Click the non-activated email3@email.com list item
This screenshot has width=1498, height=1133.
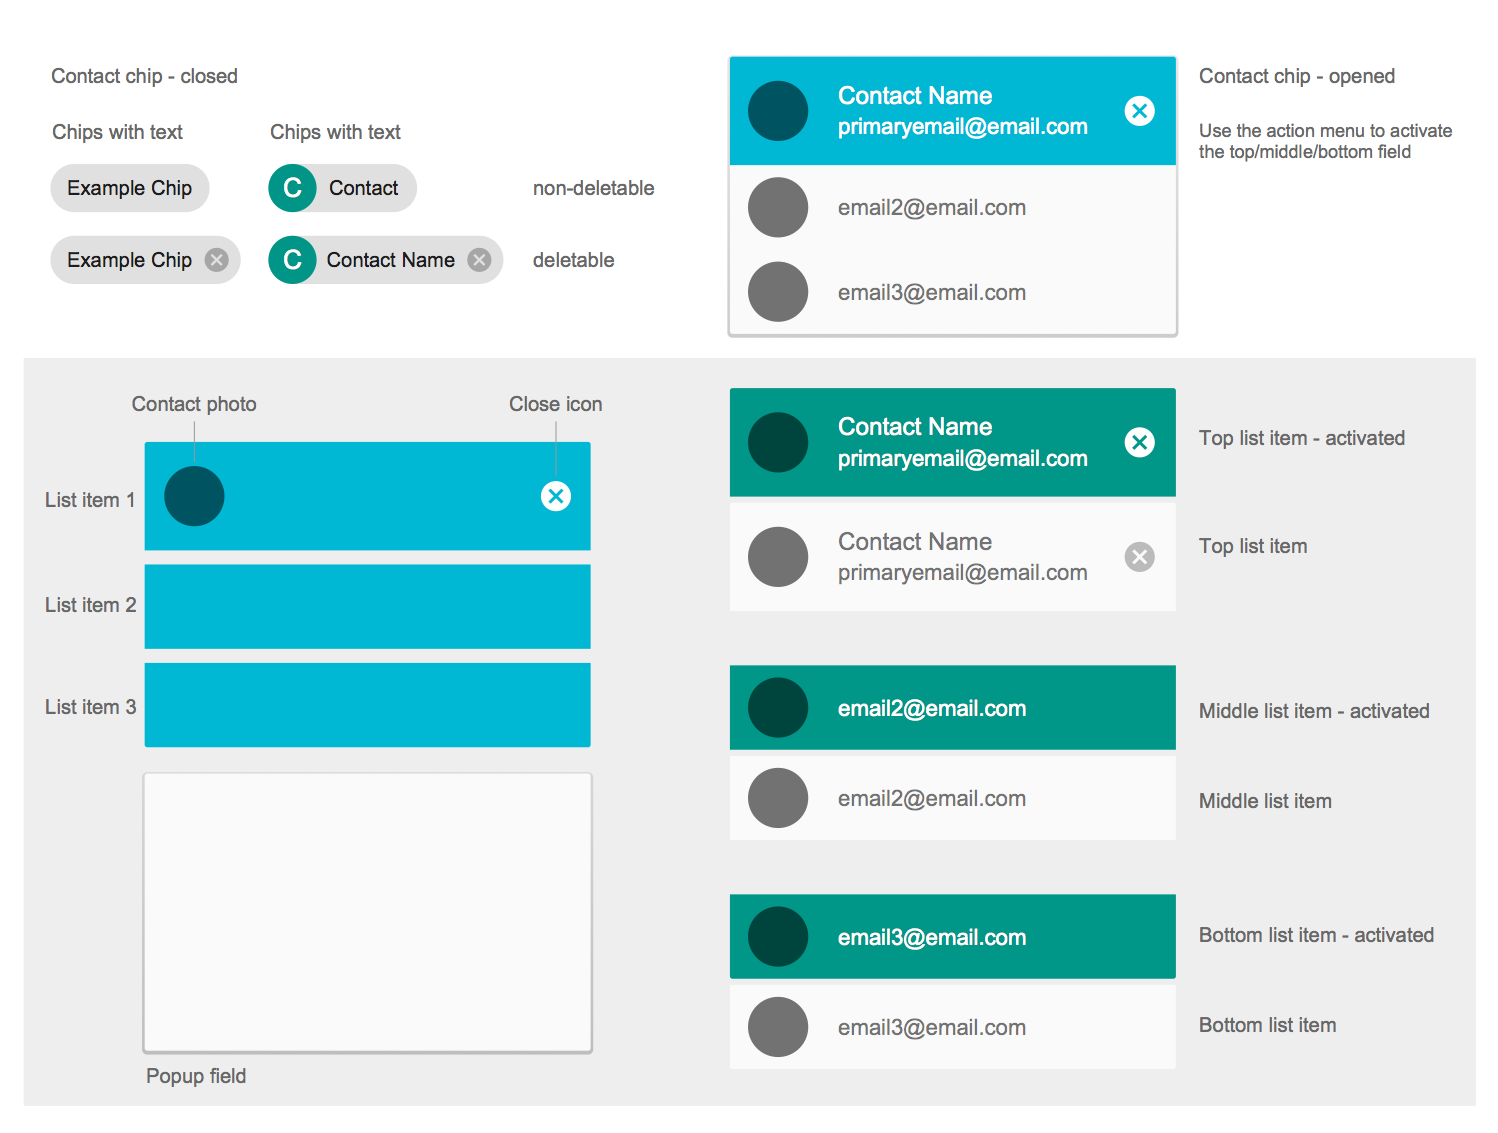(x=953, y=1027)
